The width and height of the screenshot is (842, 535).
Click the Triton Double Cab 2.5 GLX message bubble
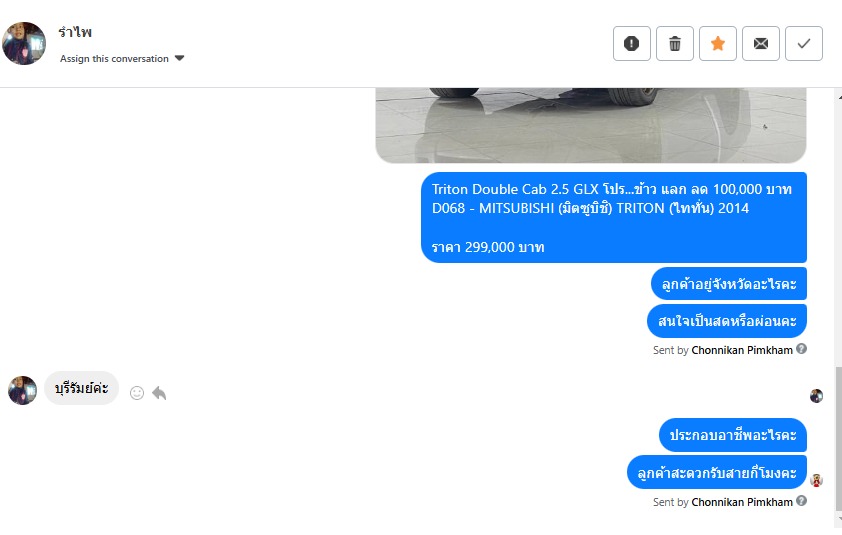[614, 218]
